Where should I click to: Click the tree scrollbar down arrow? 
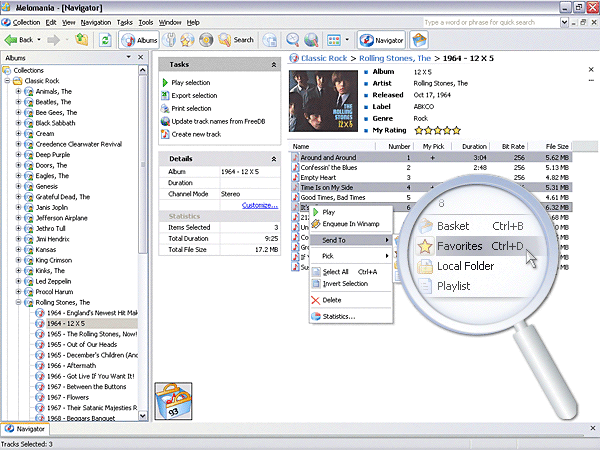pos(142,416)
